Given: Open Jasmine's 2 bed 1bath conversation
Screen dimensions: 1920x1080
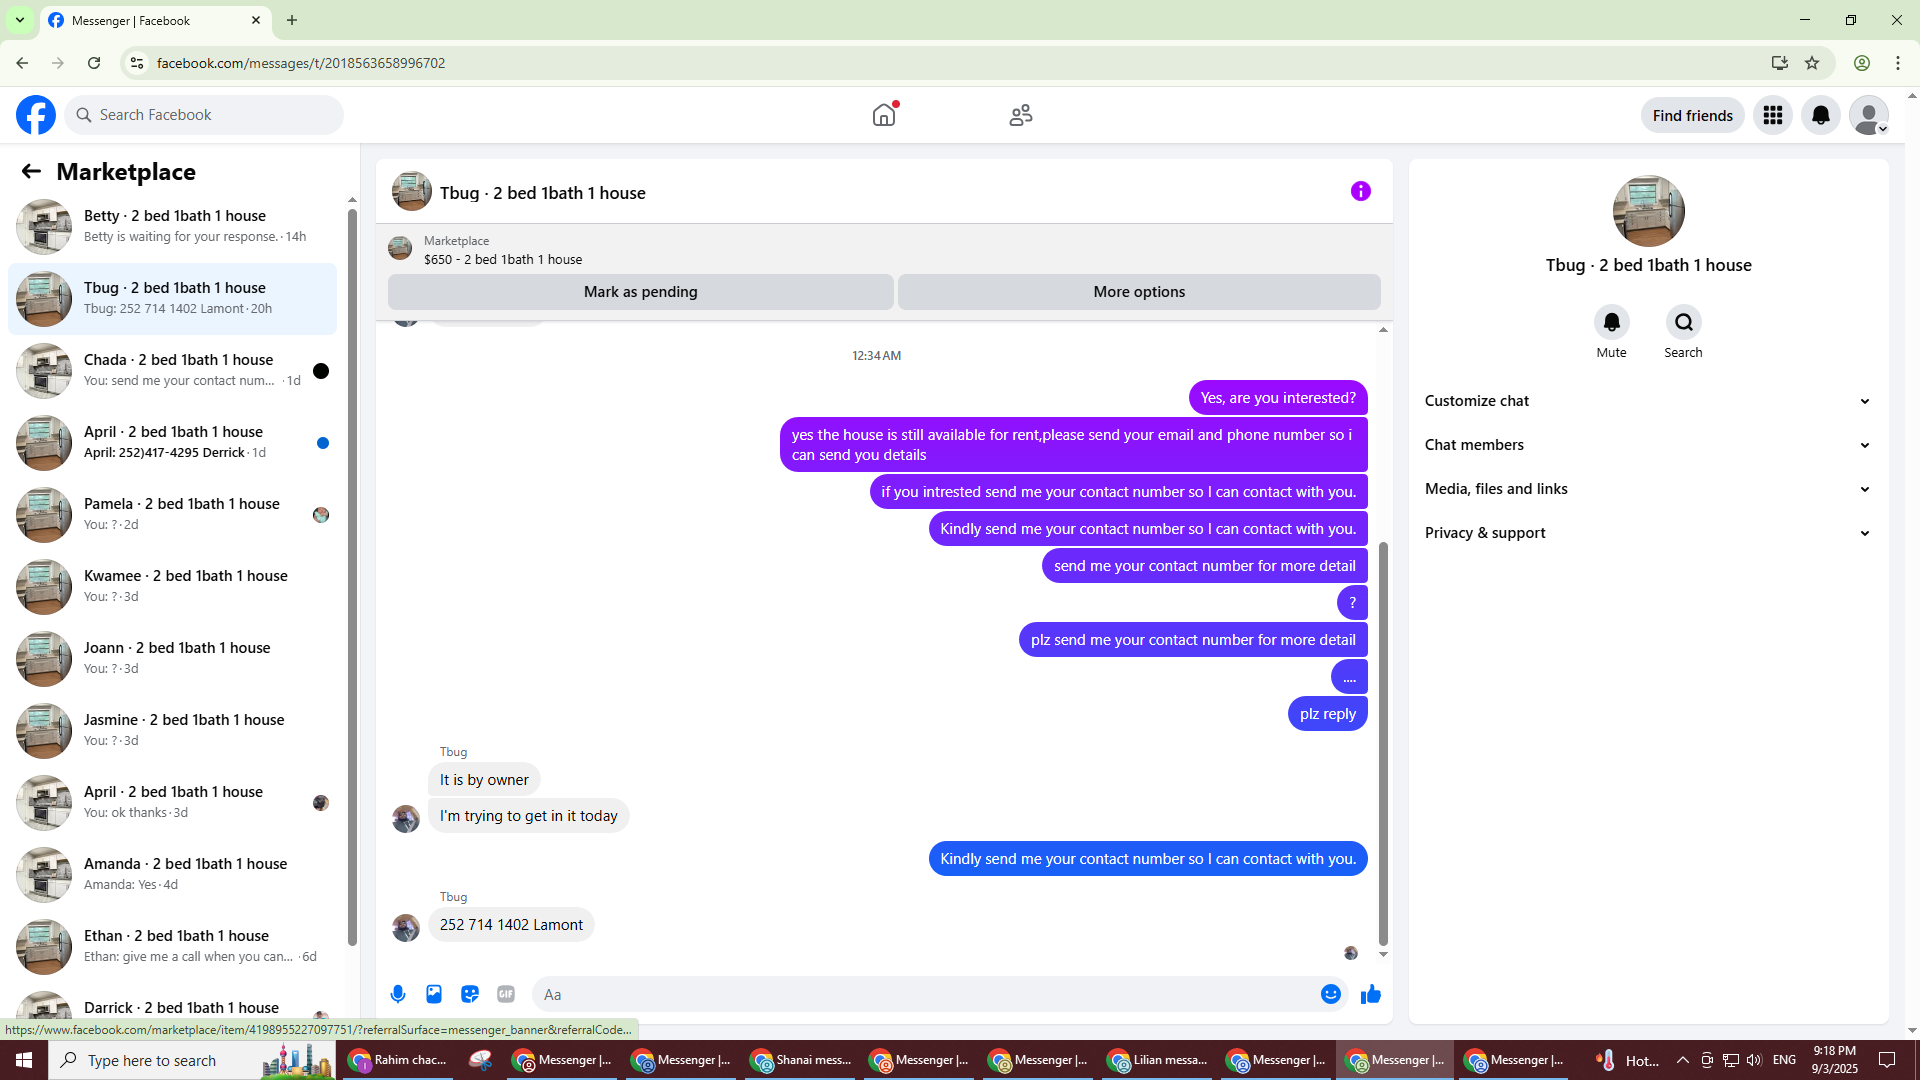Looking at the screenshot, I should [x=173, y=731].
